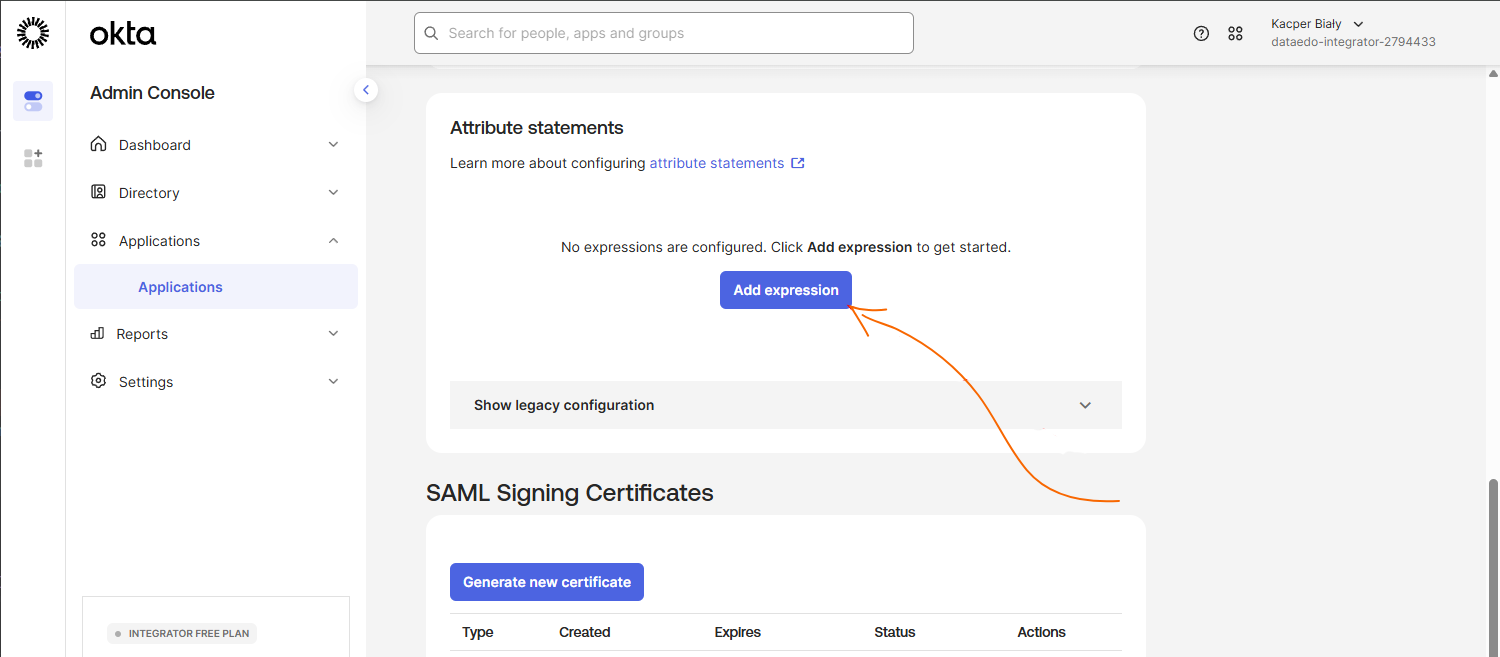Click the Okta sunburst logo icon
This screenshot has height=657, width=1500.
click(33, 33)
